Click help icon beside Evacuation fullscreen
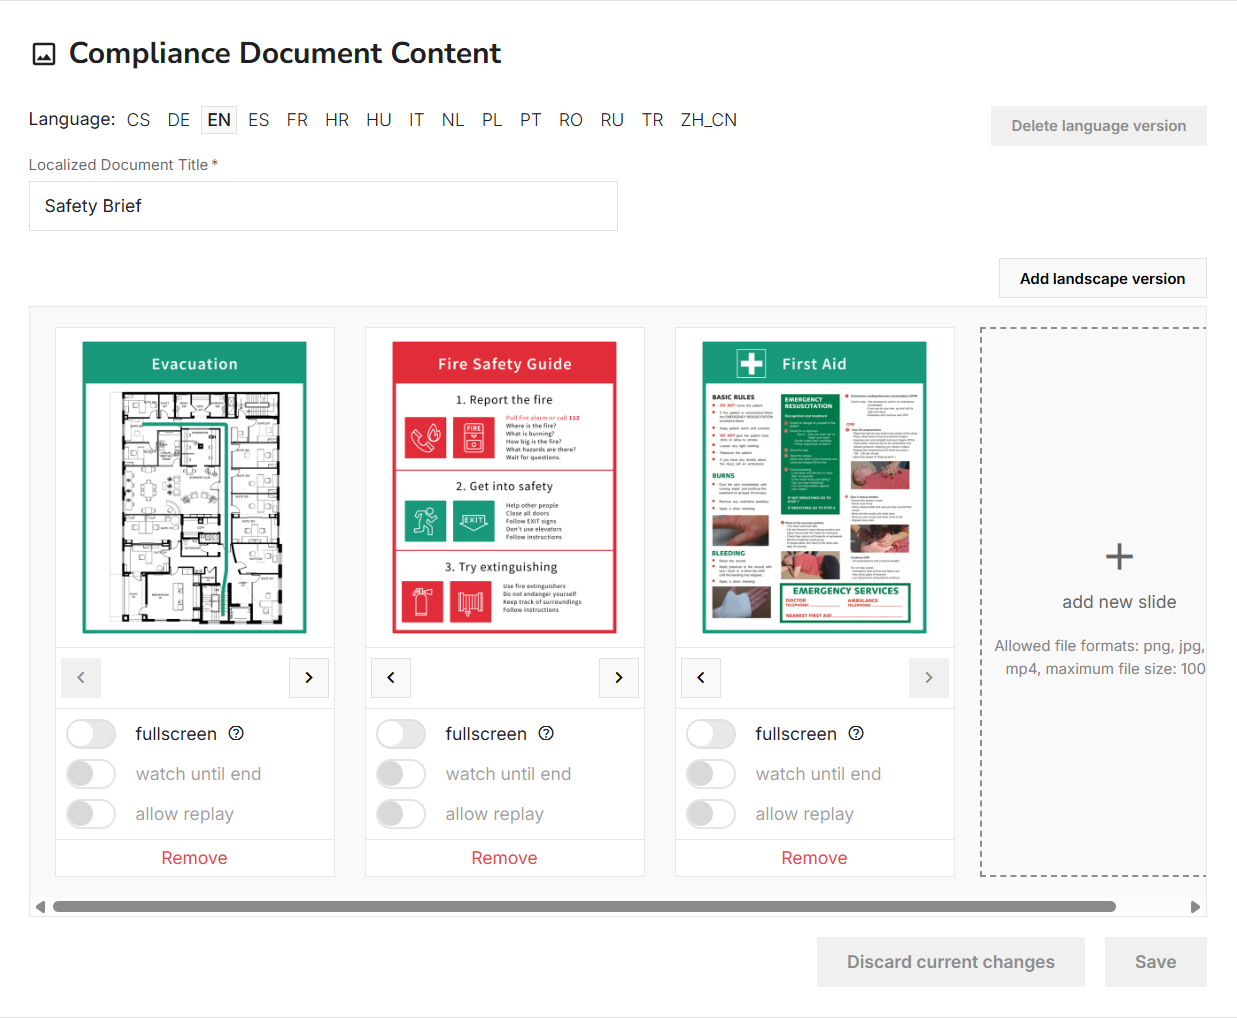Screen dimensions: 1237x1018 236,733
